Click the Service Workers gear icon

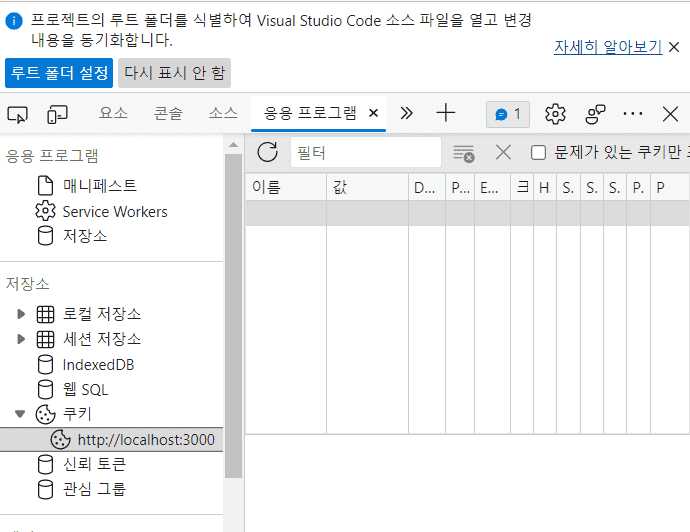pos(45,211)
